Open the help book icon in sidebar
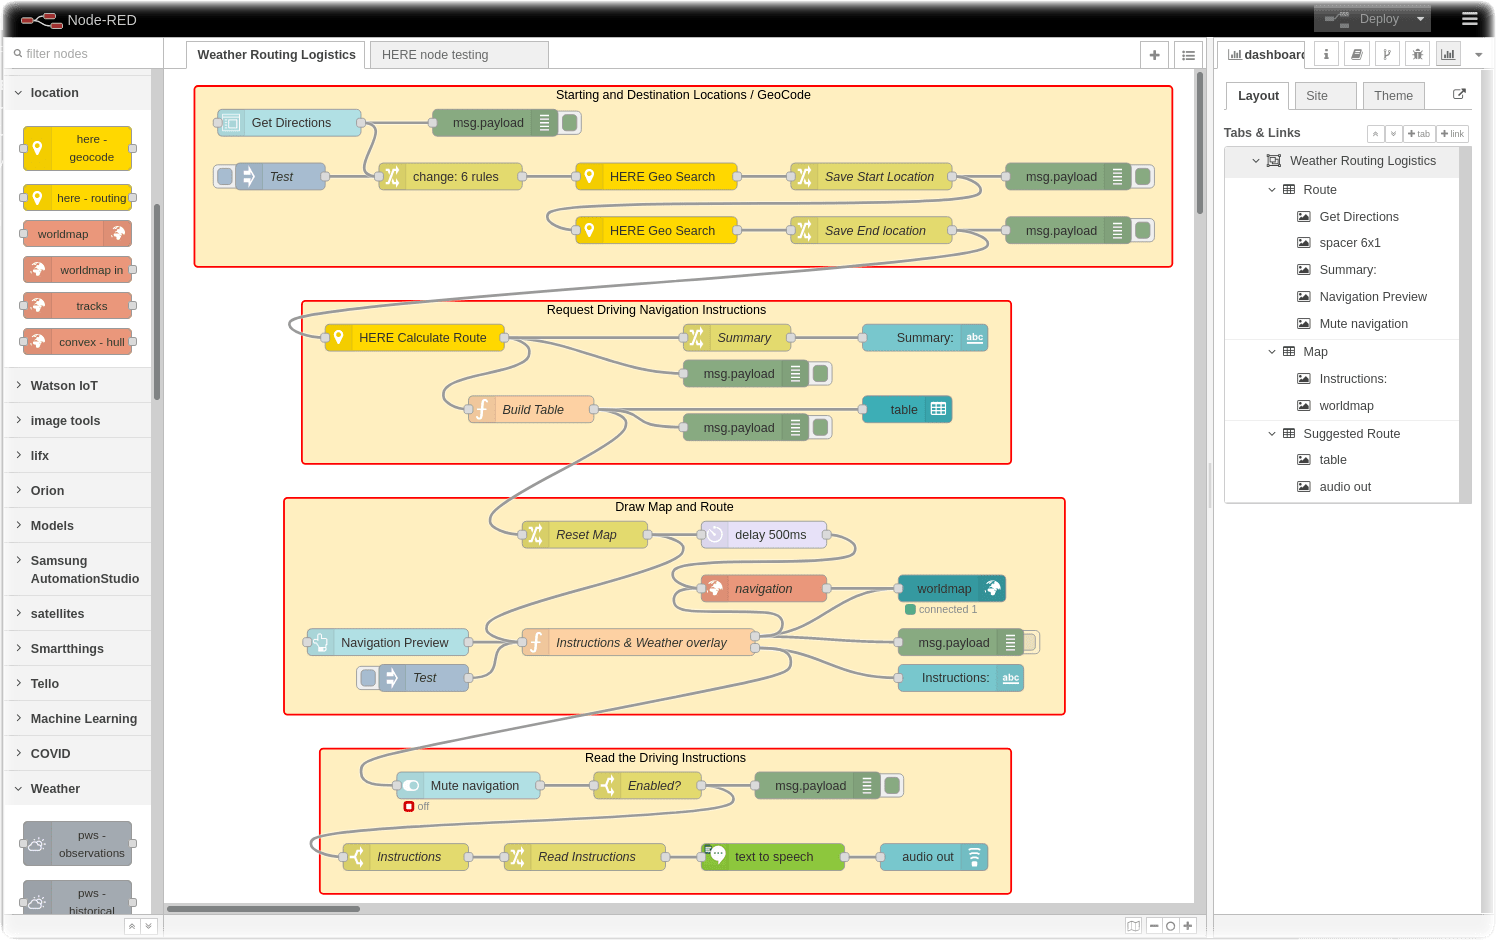This screenshot has width=1496, height=940. [x=1356, y=54]
